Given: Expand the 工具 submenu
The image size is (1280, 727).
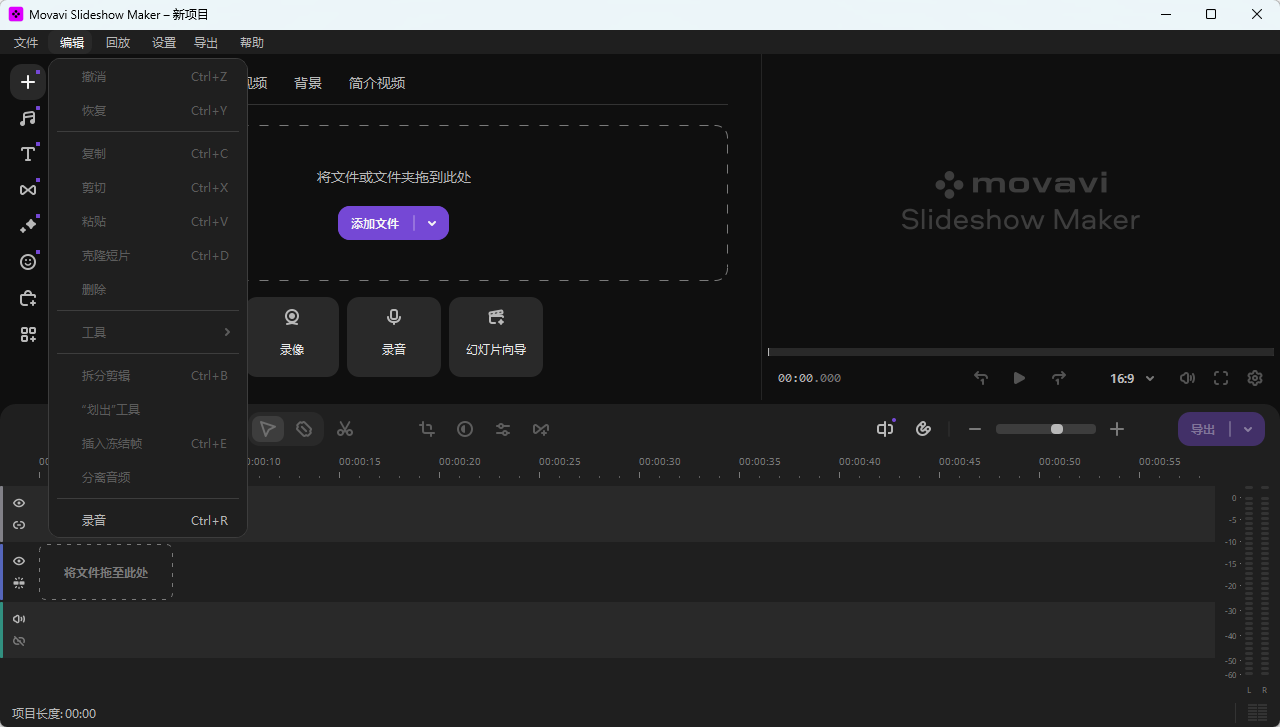Looking at the screenshot, I should click(x=147, y=332).
